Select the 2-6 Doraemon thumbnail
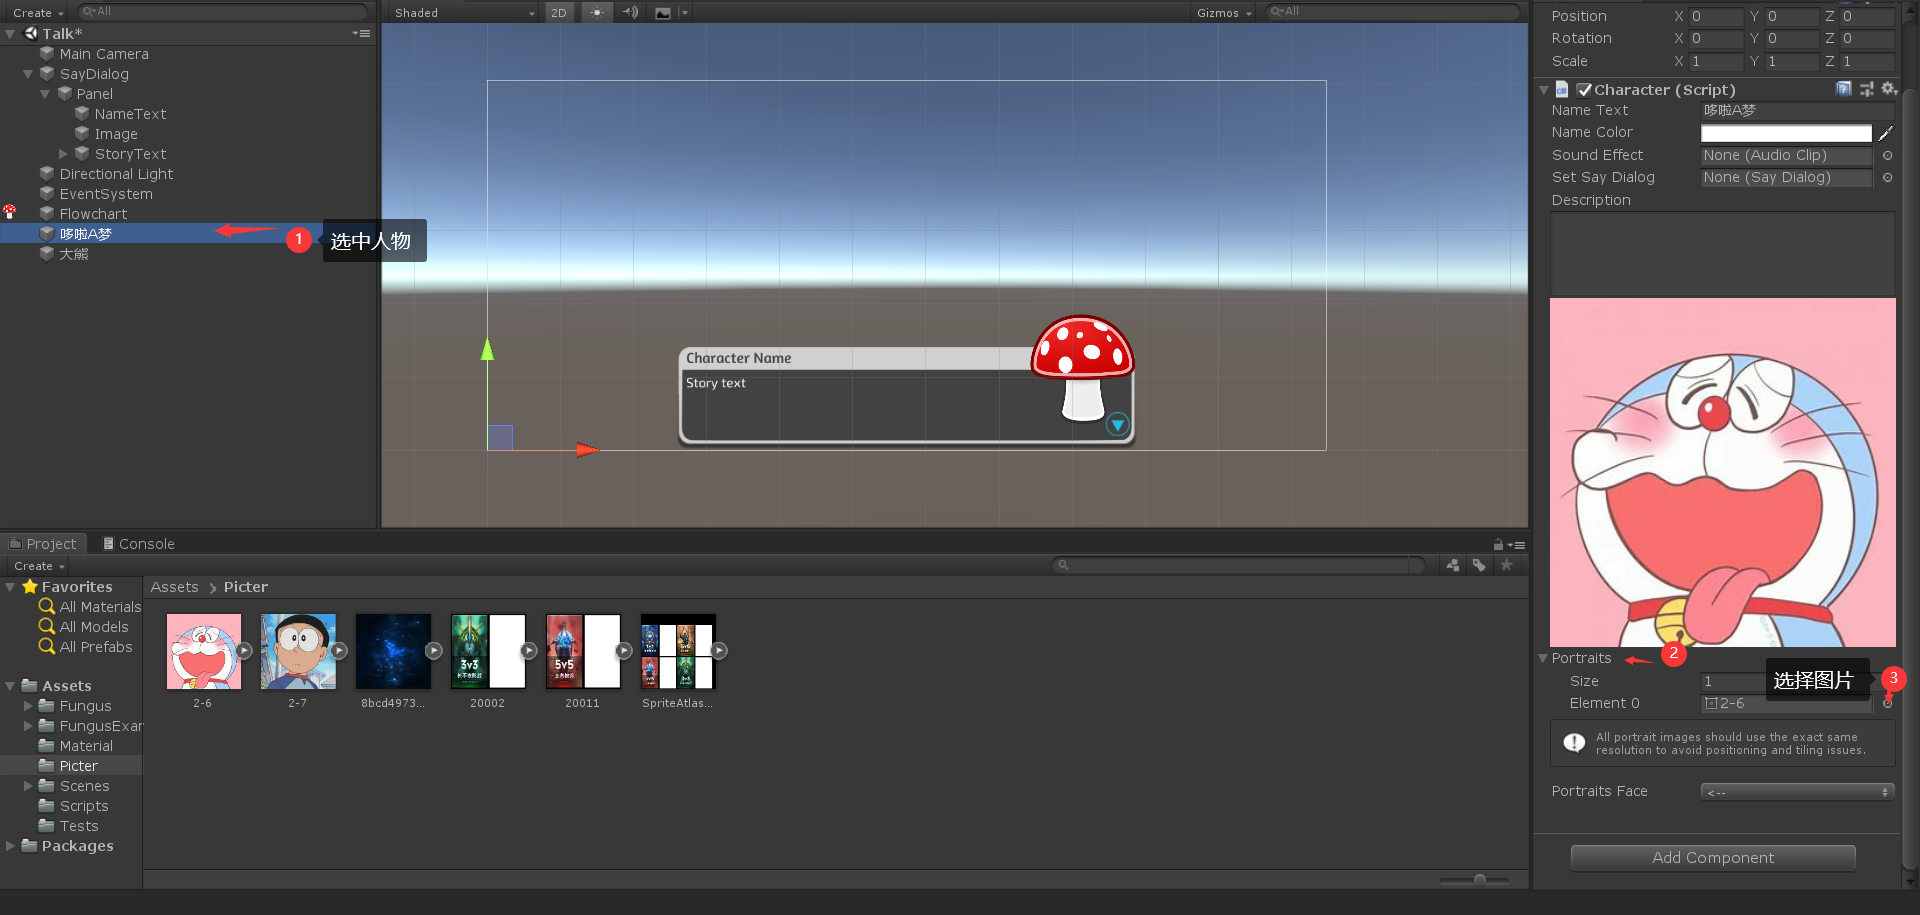This screenshot has width=1920, height=915. 203,651
